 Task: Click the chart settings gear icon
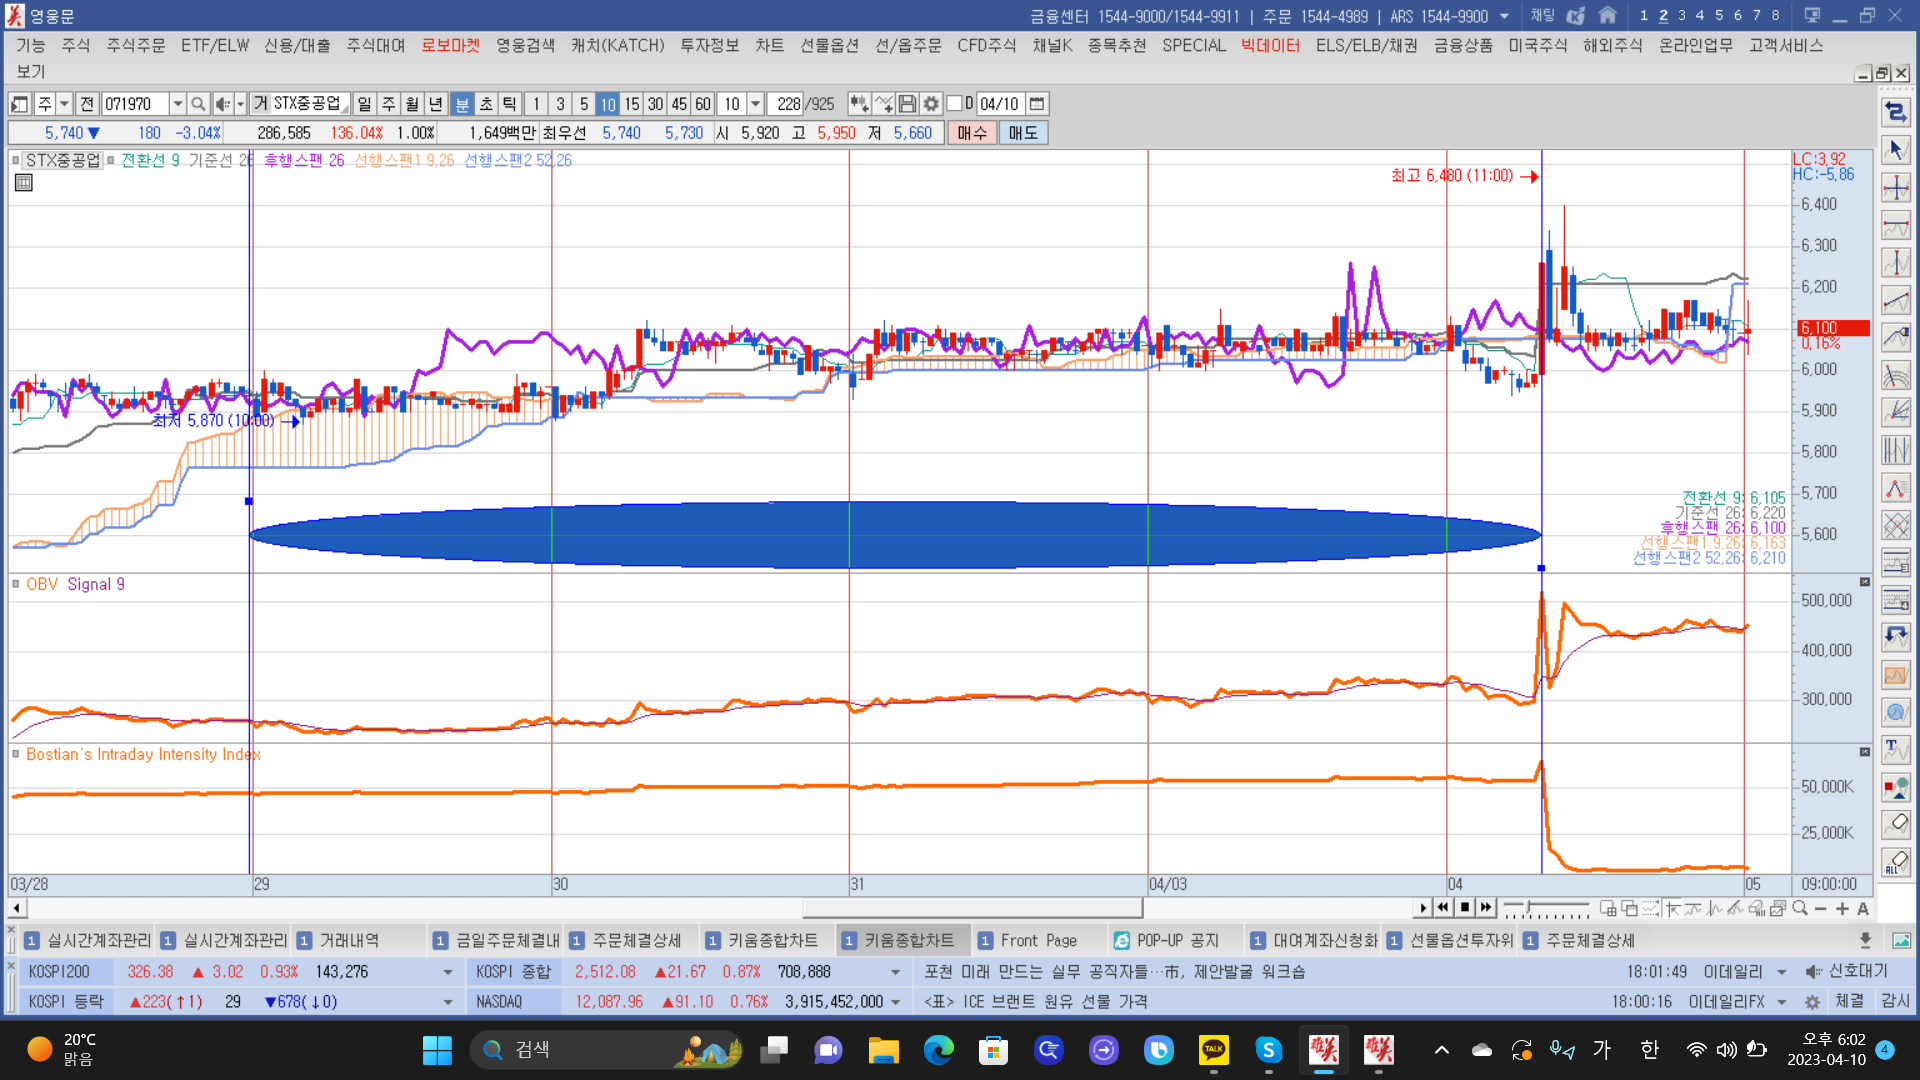[x=931, y=104]
